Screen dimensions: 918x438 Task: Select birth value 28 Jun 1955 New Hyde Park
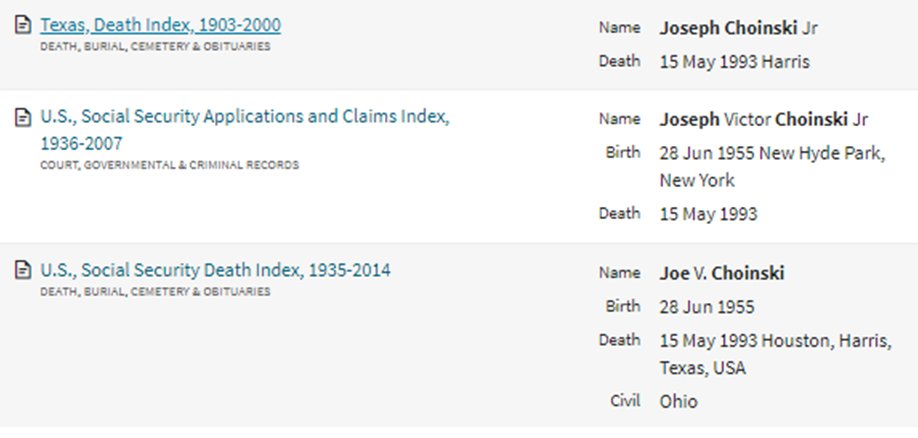coord(772,166)
